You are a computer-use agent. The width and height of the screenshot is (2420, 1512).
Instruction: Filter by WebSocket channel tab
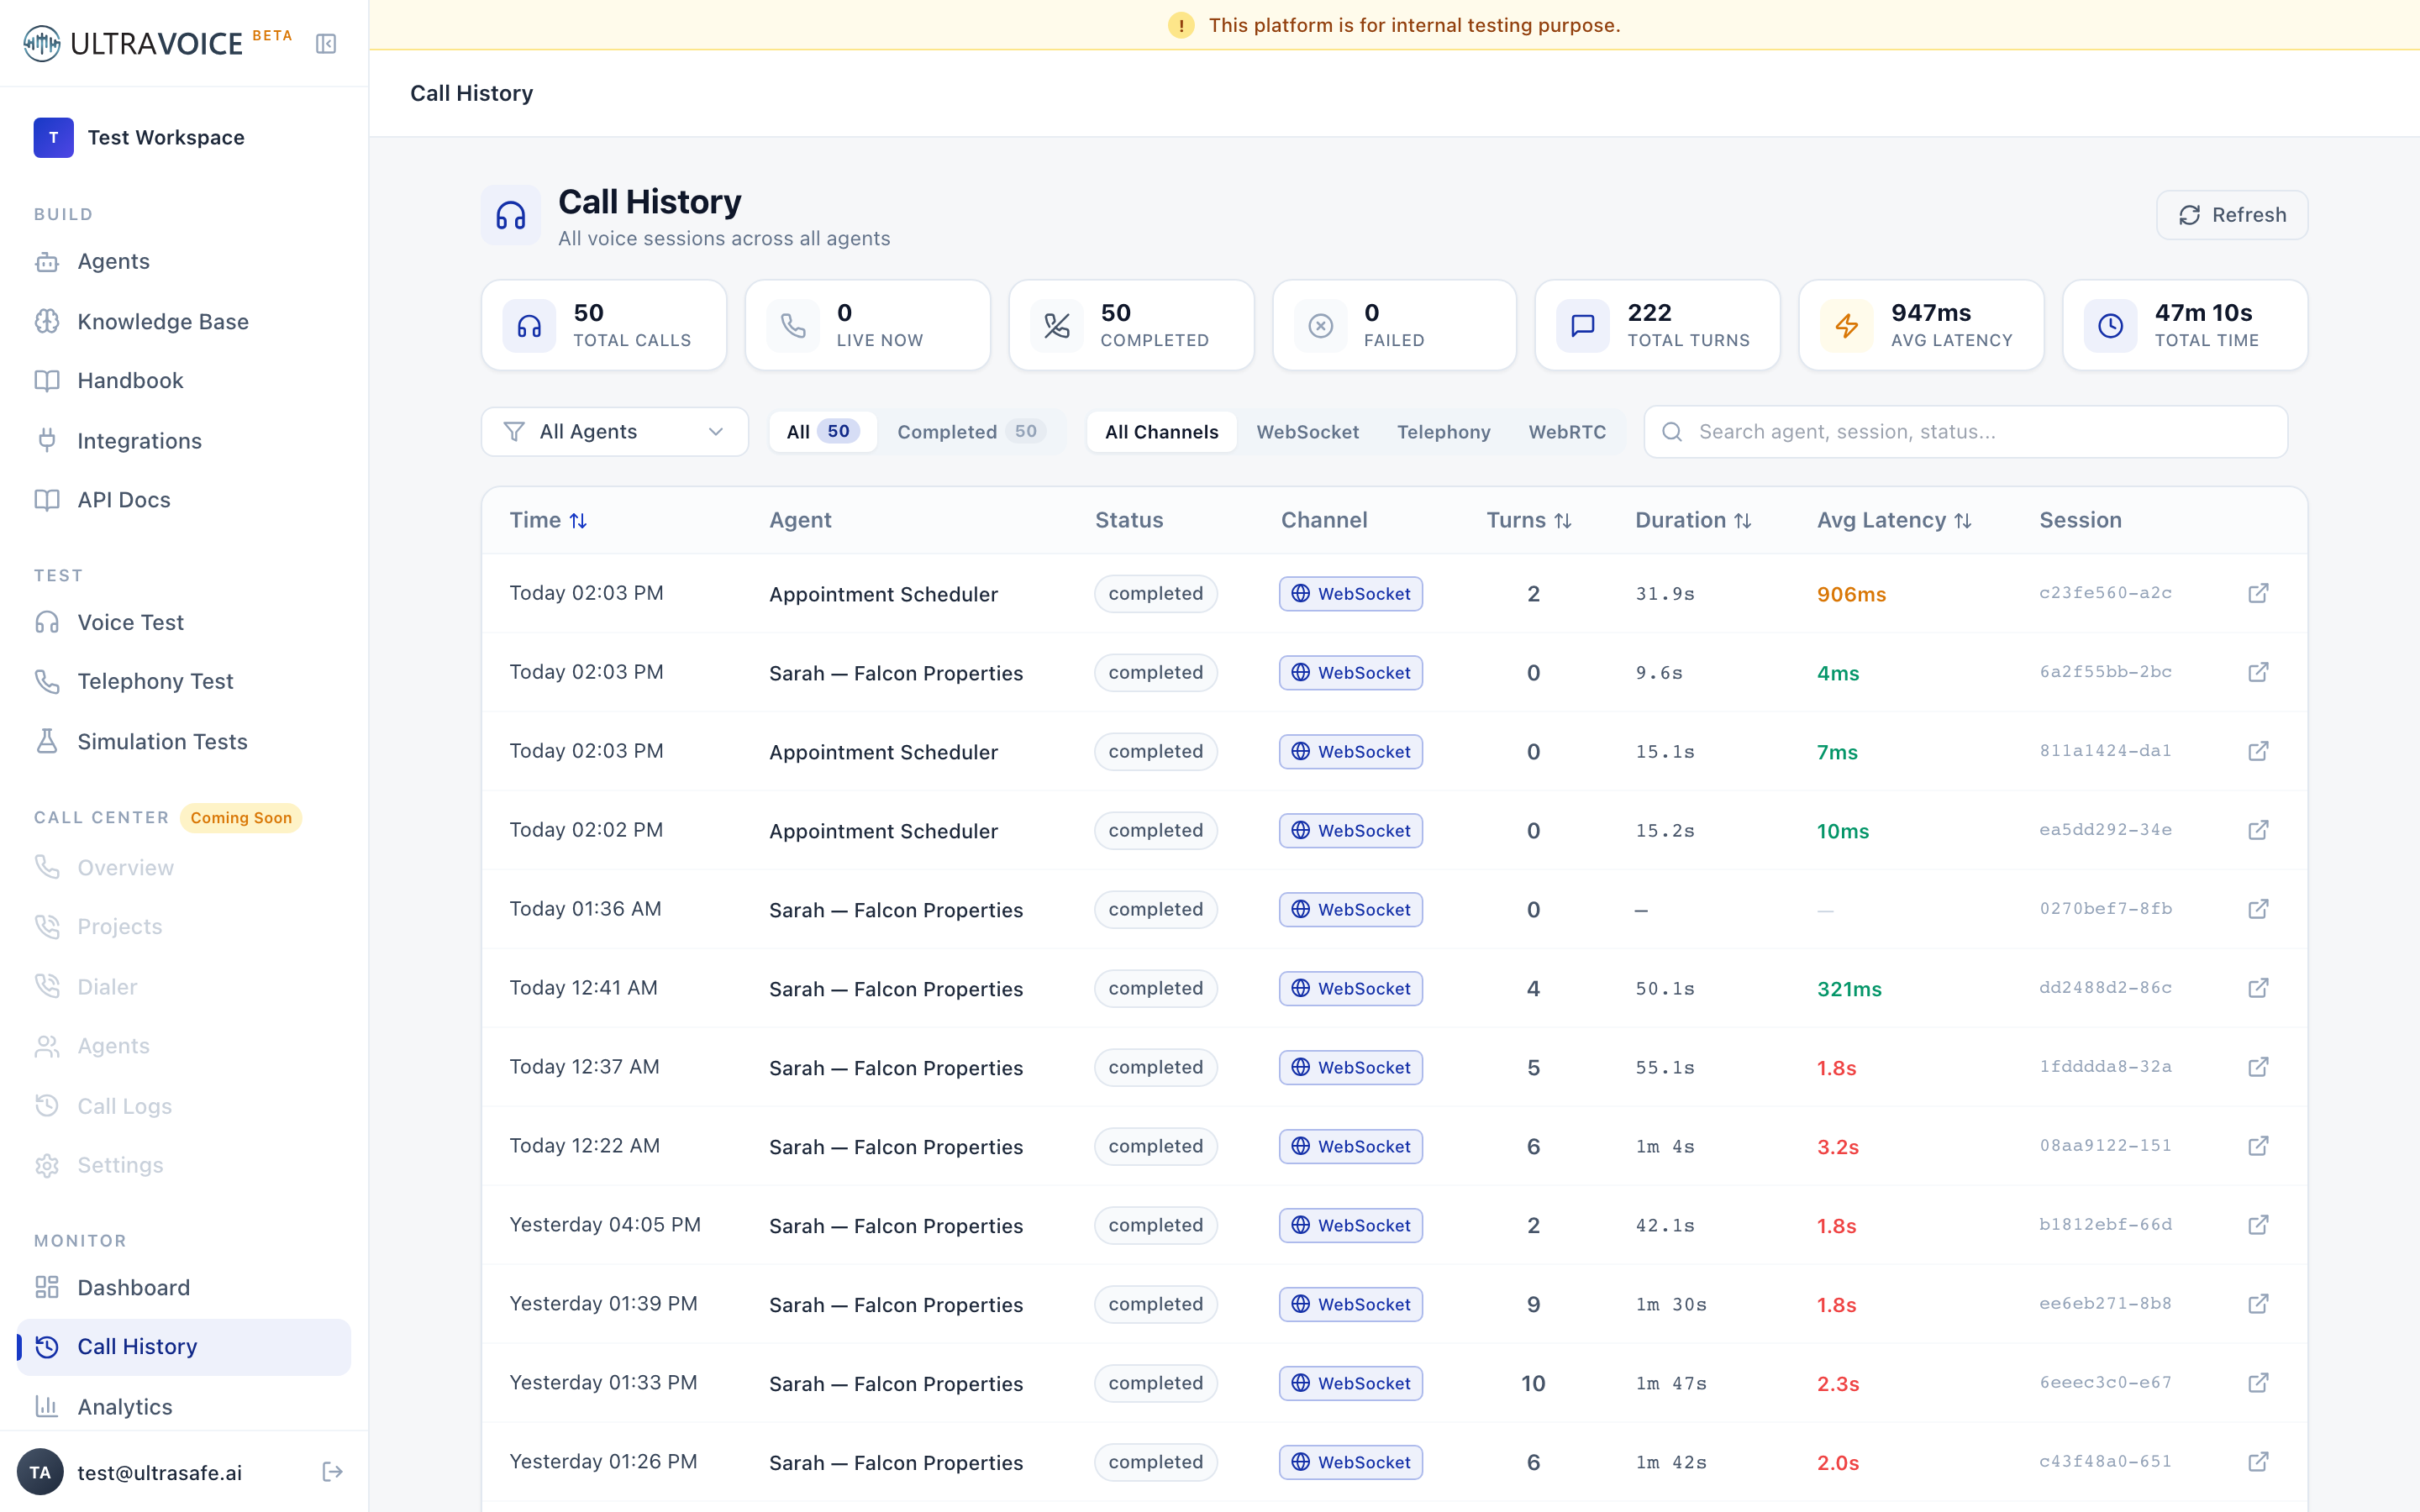(1307, 432)
